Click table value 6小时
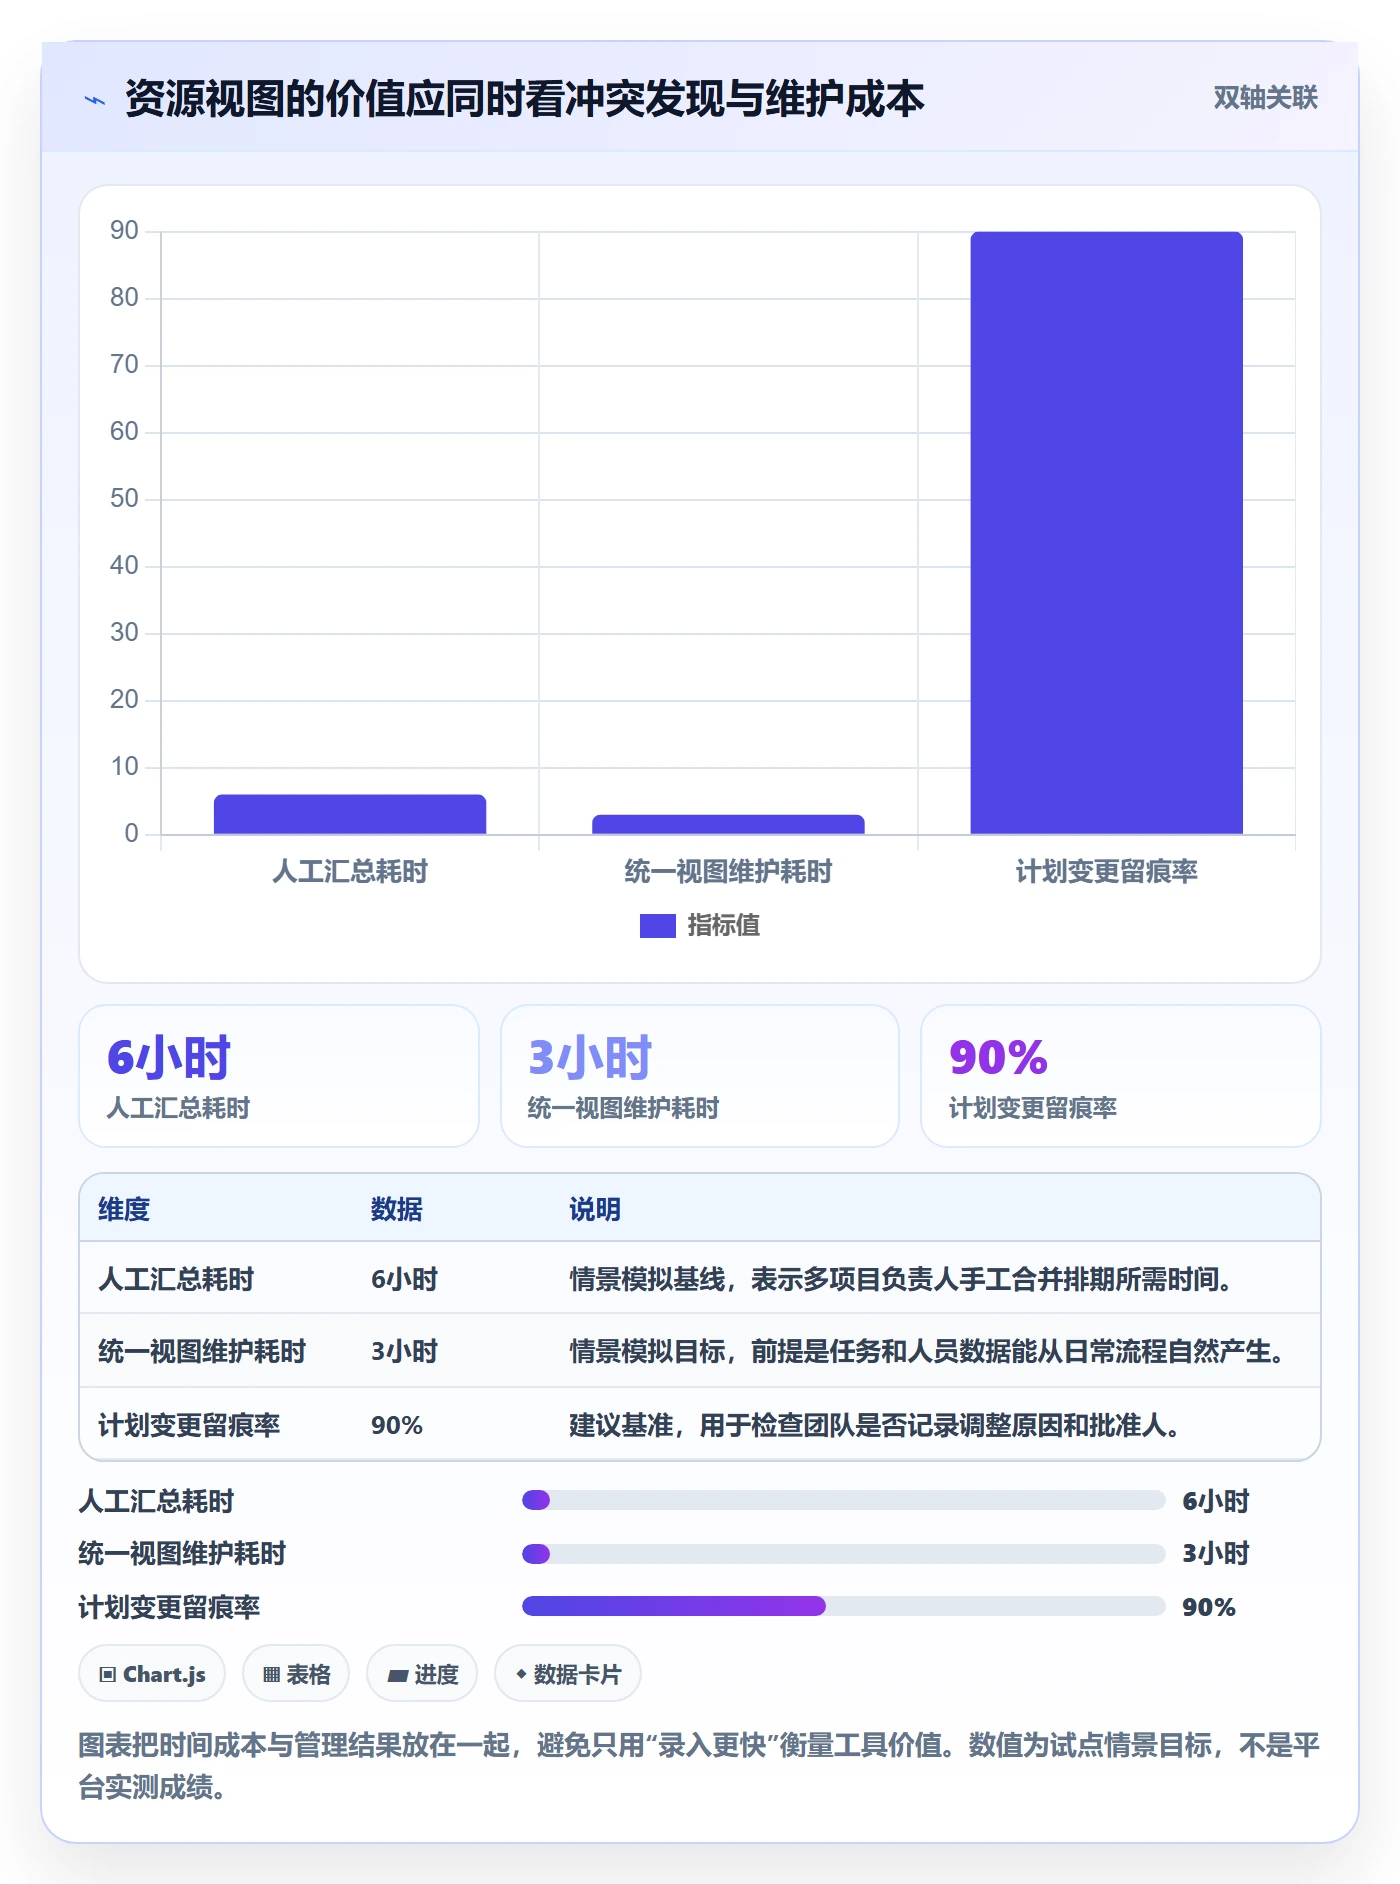Image resolution: width=1400 pixels, height=1884 pixels. click(405, 1279)
